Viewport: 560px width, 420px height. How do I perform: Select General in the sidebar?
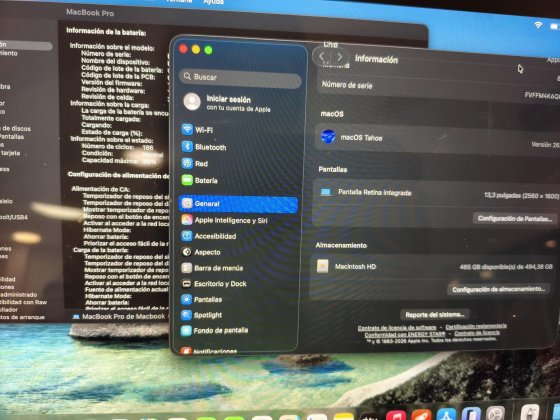click(238, 204)
